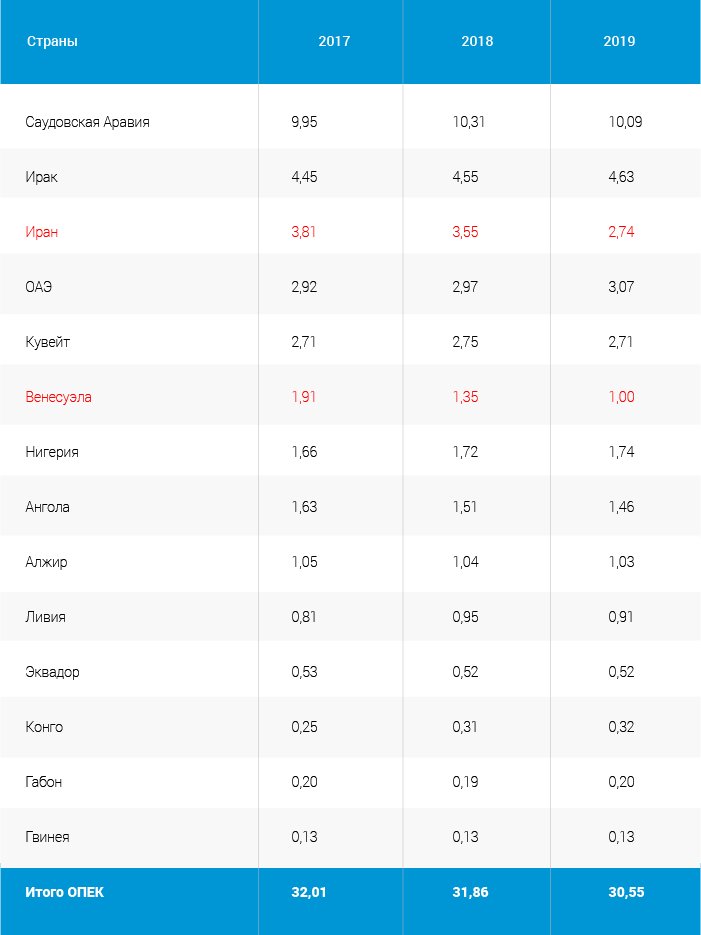Select the 2019 column header
The width and height of the screenshot is (701, 935).
(x=619, y=42)
